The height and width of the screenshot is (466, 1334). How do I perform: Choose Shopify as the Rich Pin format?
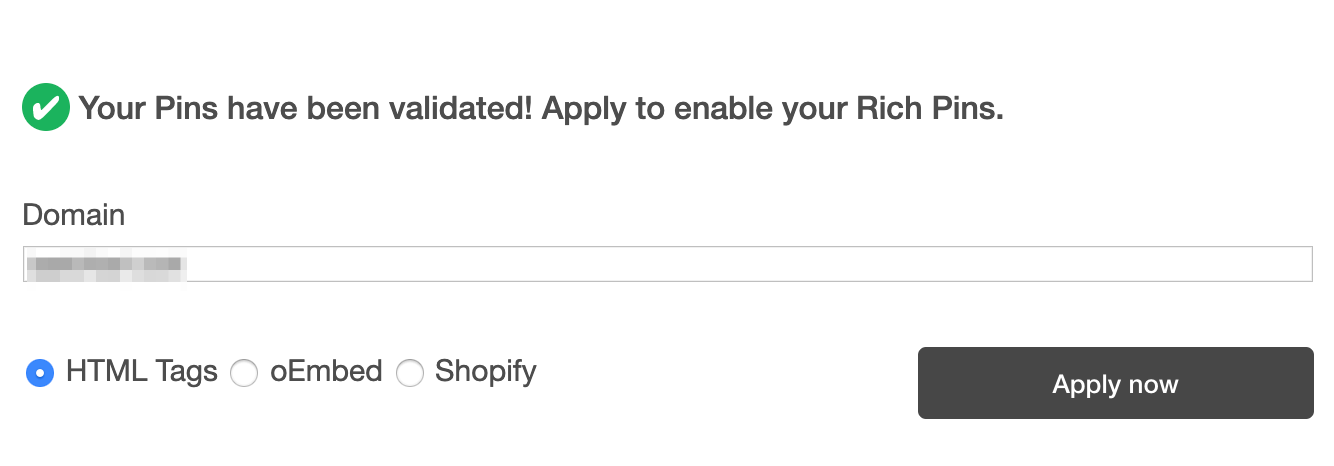(x=410, y=373)
